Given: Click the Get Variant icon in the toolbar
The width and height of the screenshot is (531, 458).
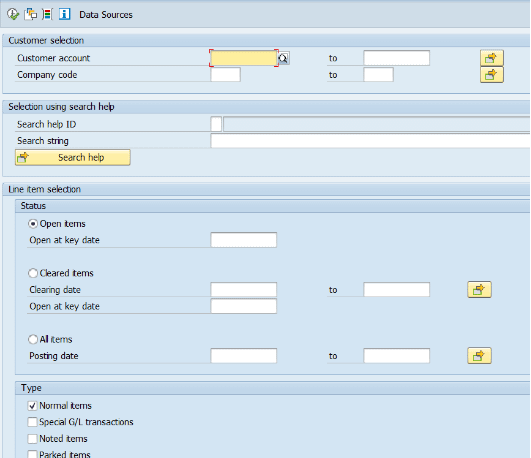Looking at the screenshot, I should 31,14.
